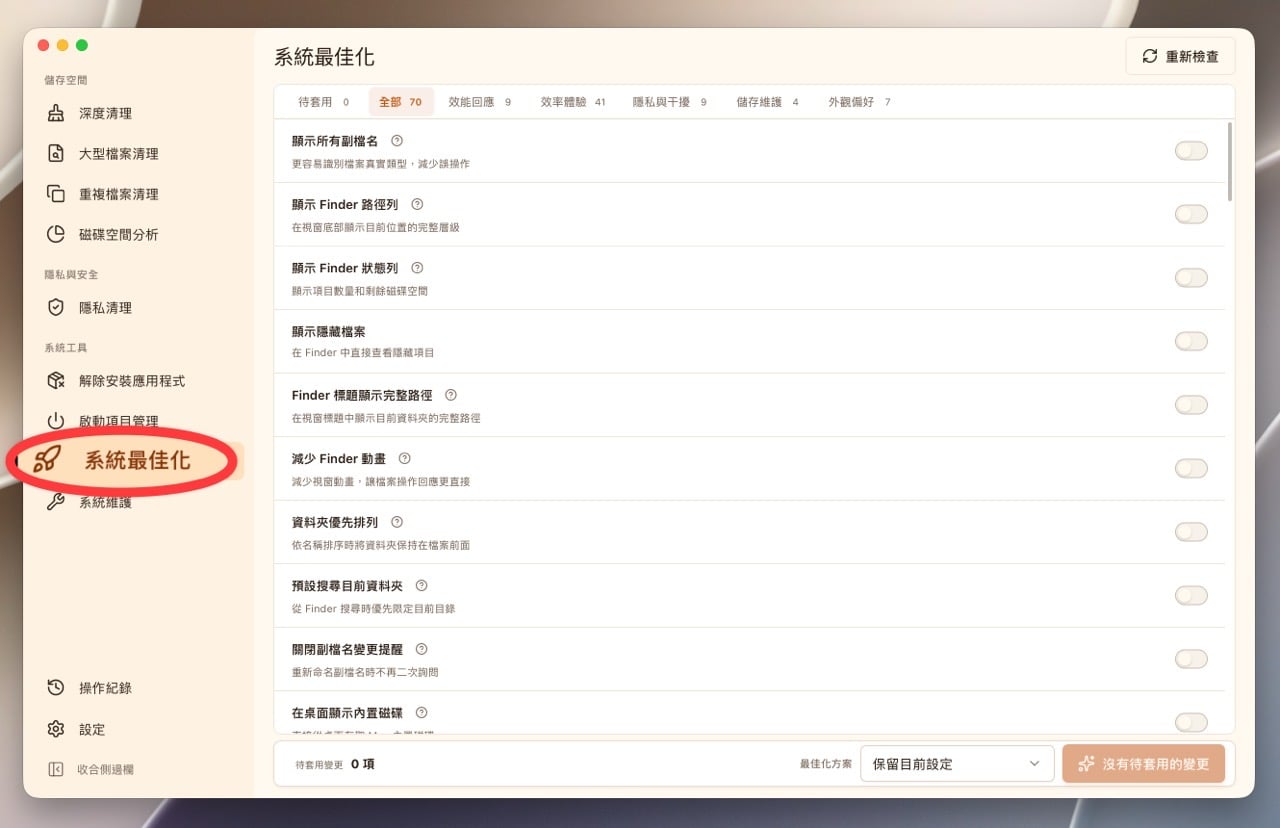1280x828 pixels.
Task: Enable the 顯示所有副檔名 switch
Action: tap(1191, 151)
